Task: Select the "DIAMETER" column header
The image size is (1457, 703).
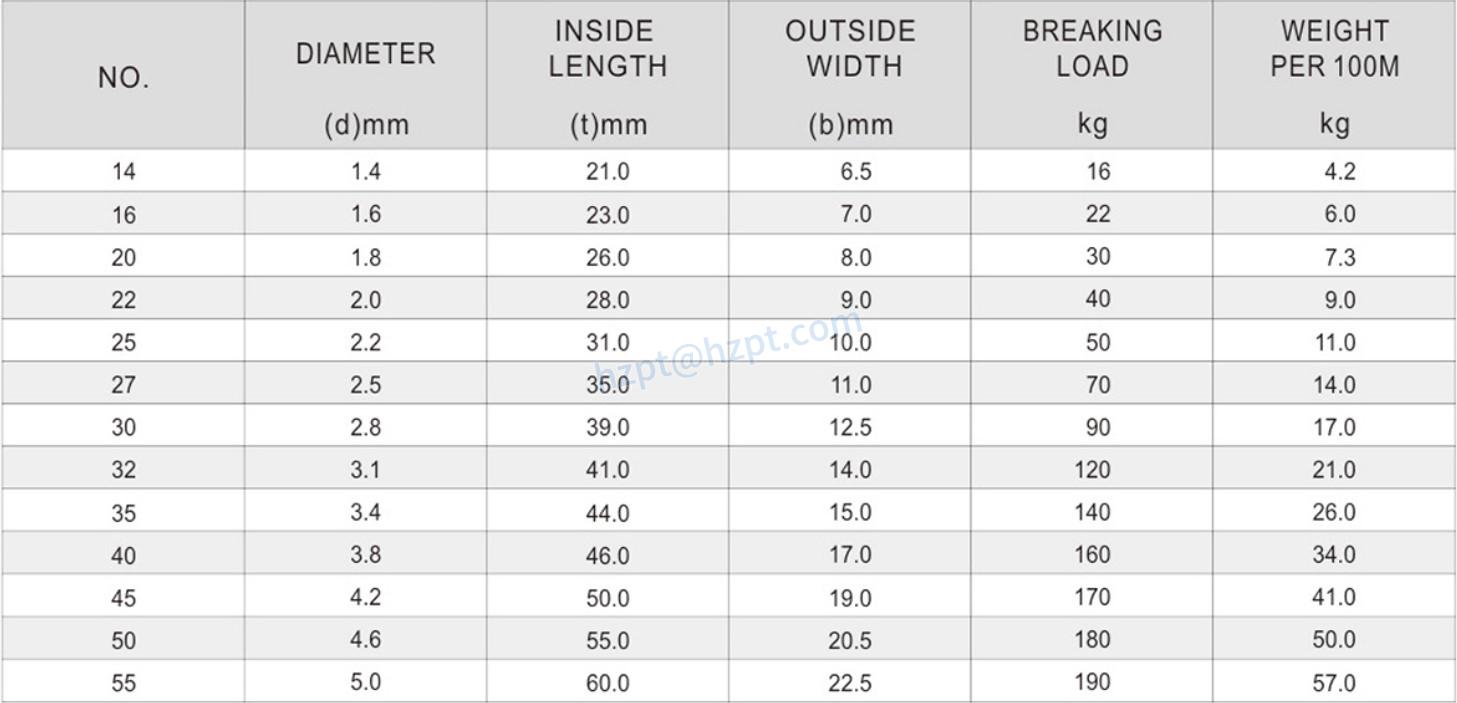Action: tap(365, 54)
